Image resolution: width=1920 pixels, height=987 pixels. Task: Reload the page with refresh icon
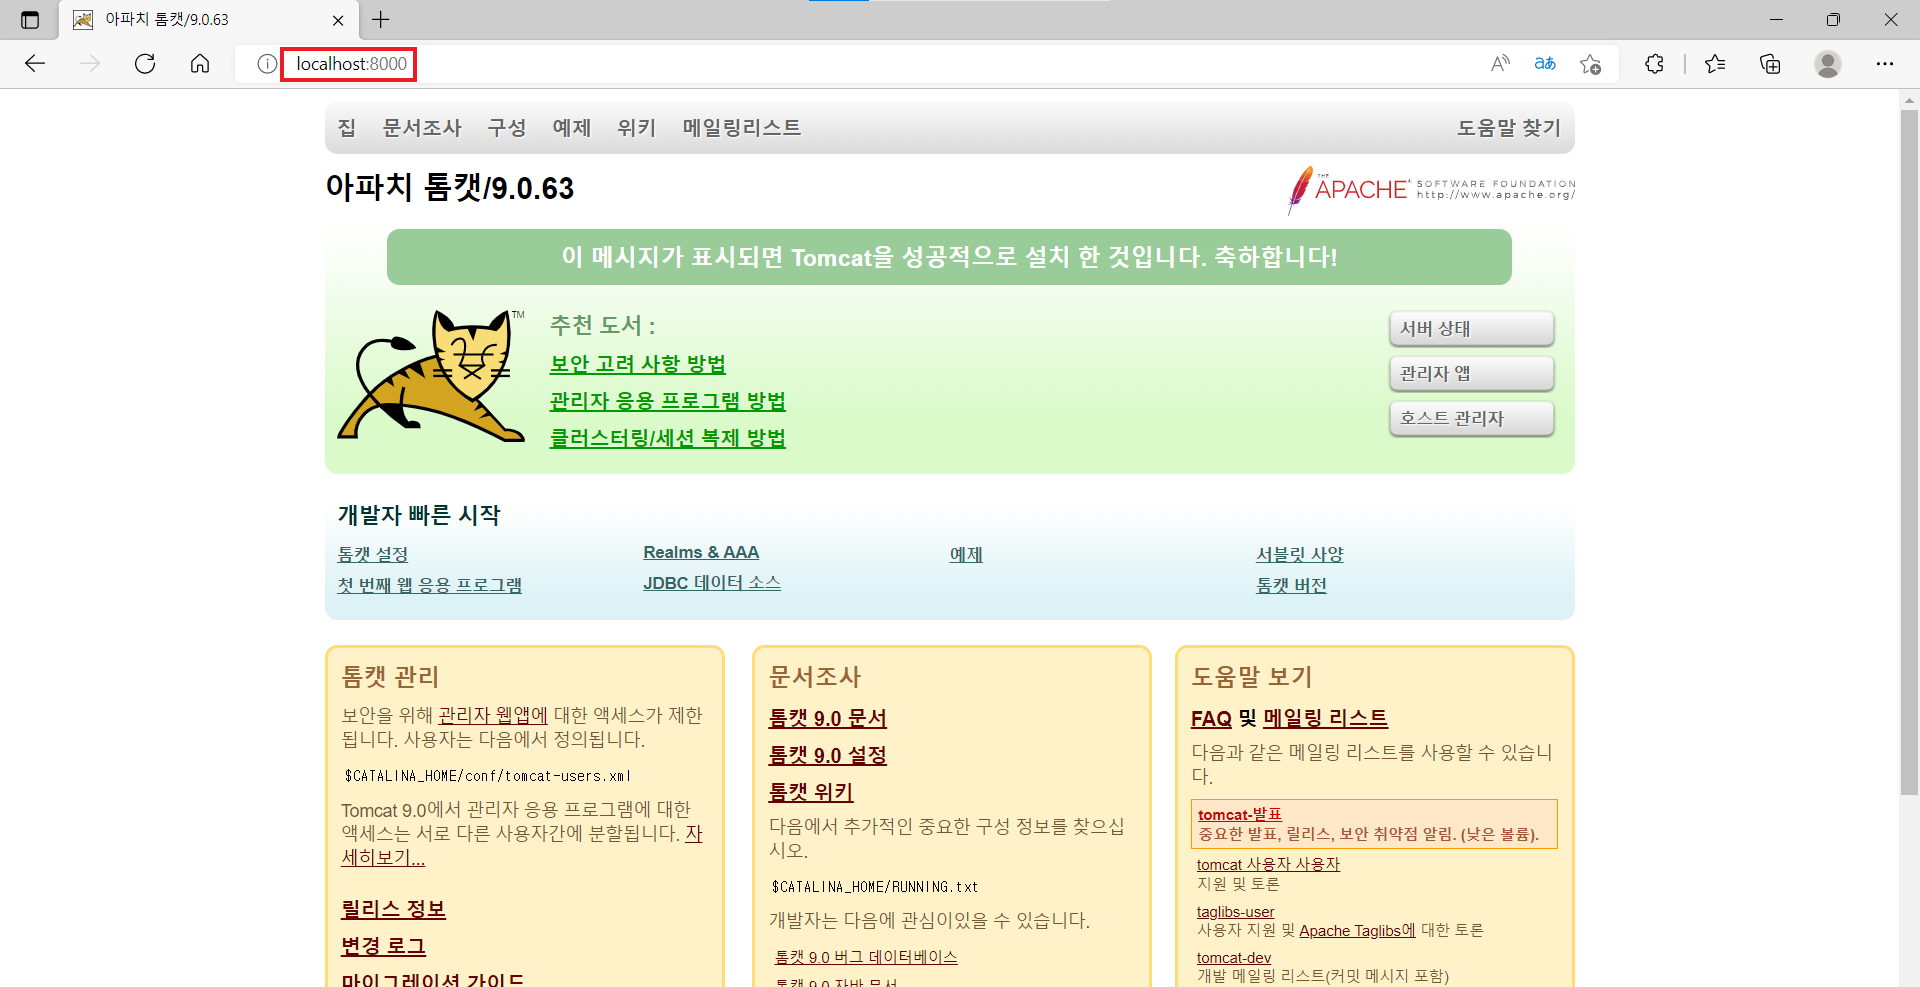(x=145, y=64)
